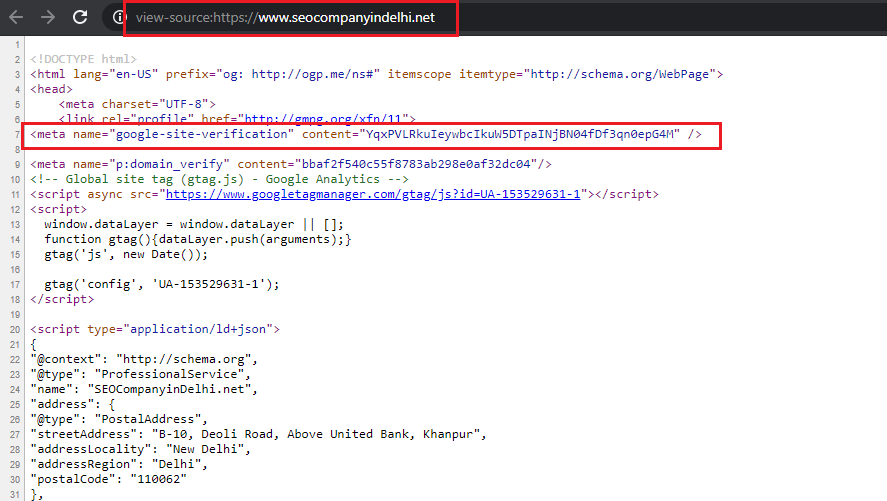The width and height of the screenshot is (887, 501).
Task: Open the site information icon
Action: click(118, 18)
